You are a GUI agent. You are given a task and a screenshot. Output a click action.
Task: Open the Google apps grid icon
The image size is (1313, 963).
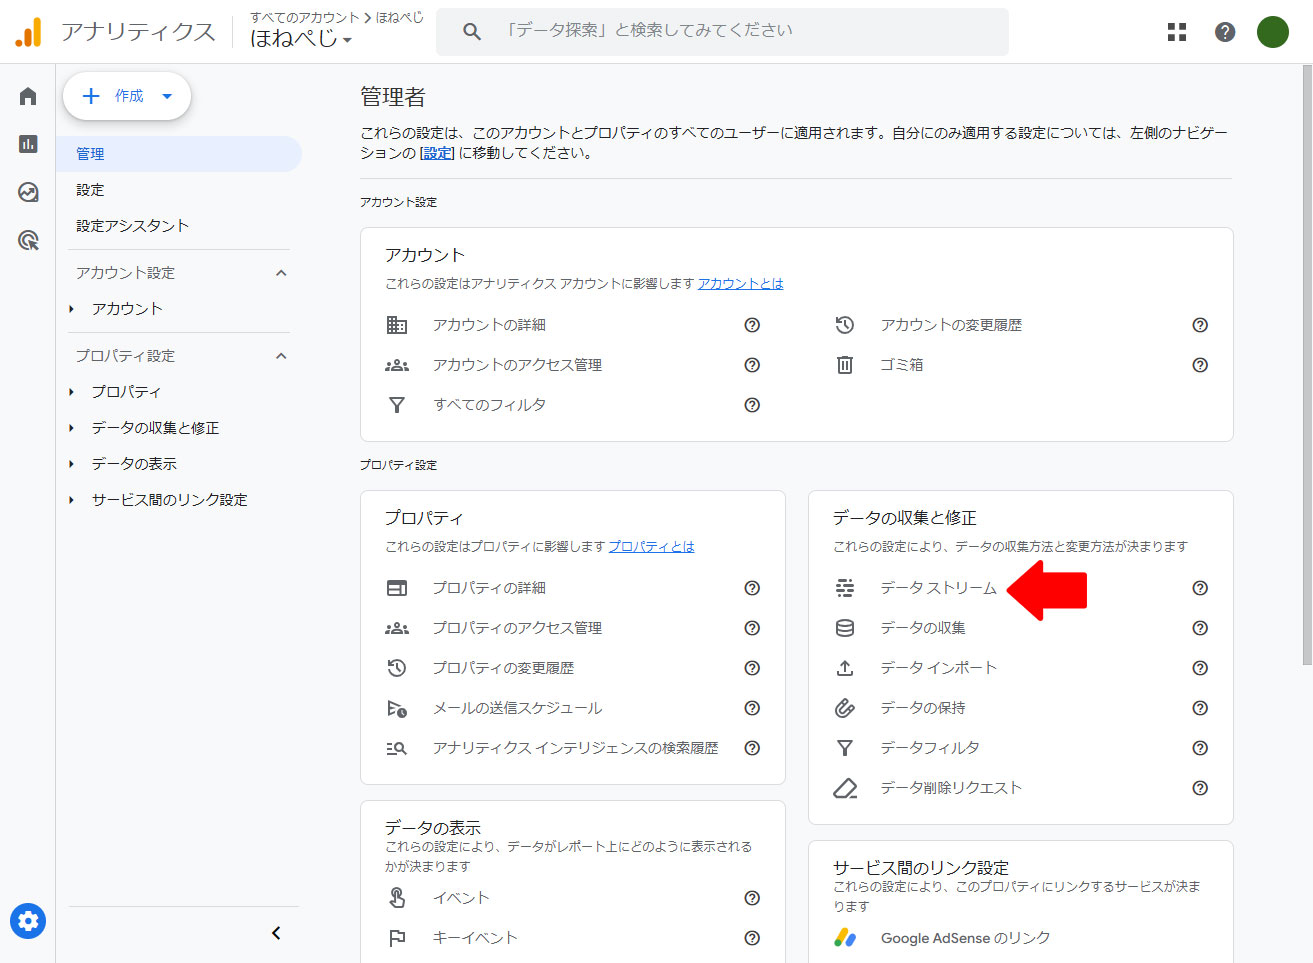point(1177,32)
